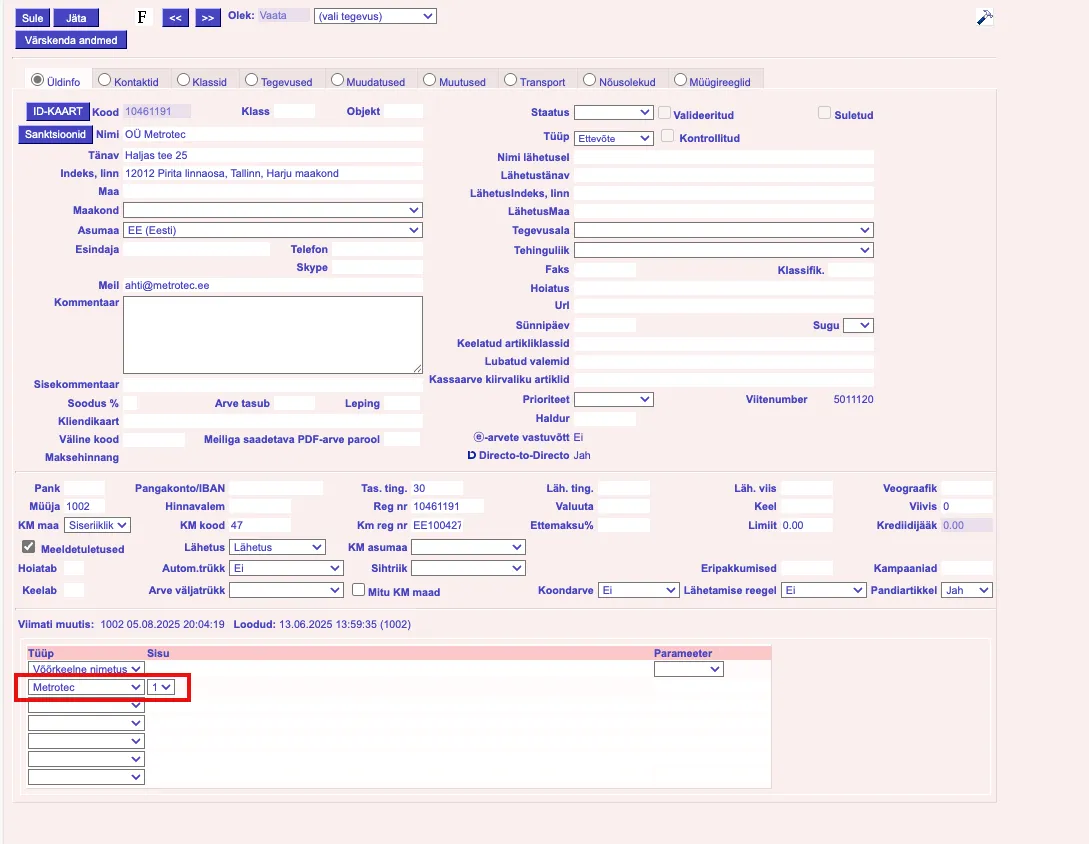Image resolution: width=1089 pixels, height=844 pixels.
Task: Enable the Kontrollitud checkbox
Action: pos(668,136)
